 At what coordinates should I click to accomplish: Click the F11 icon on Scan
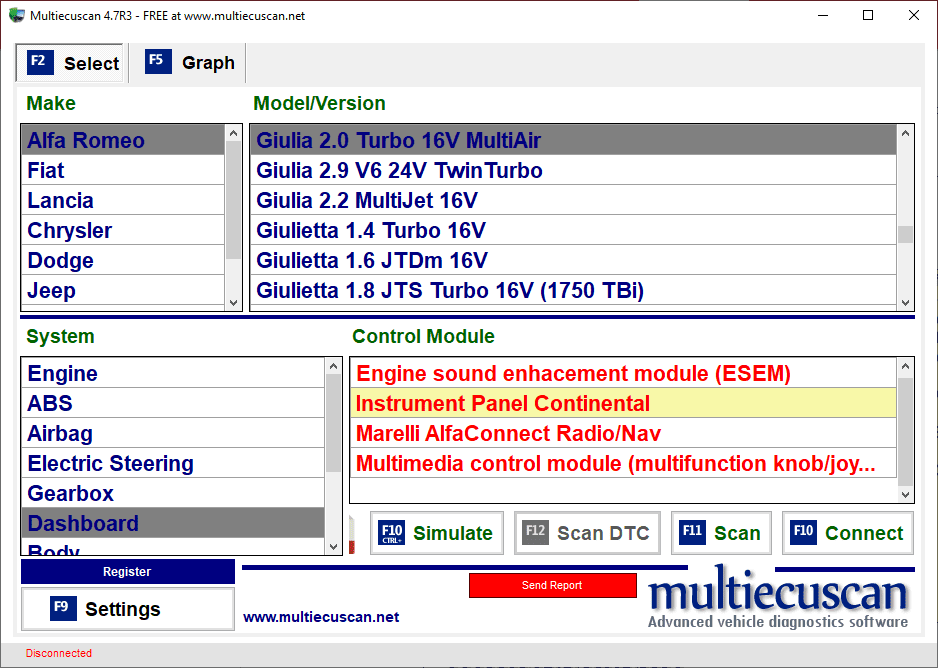(692, 531)
